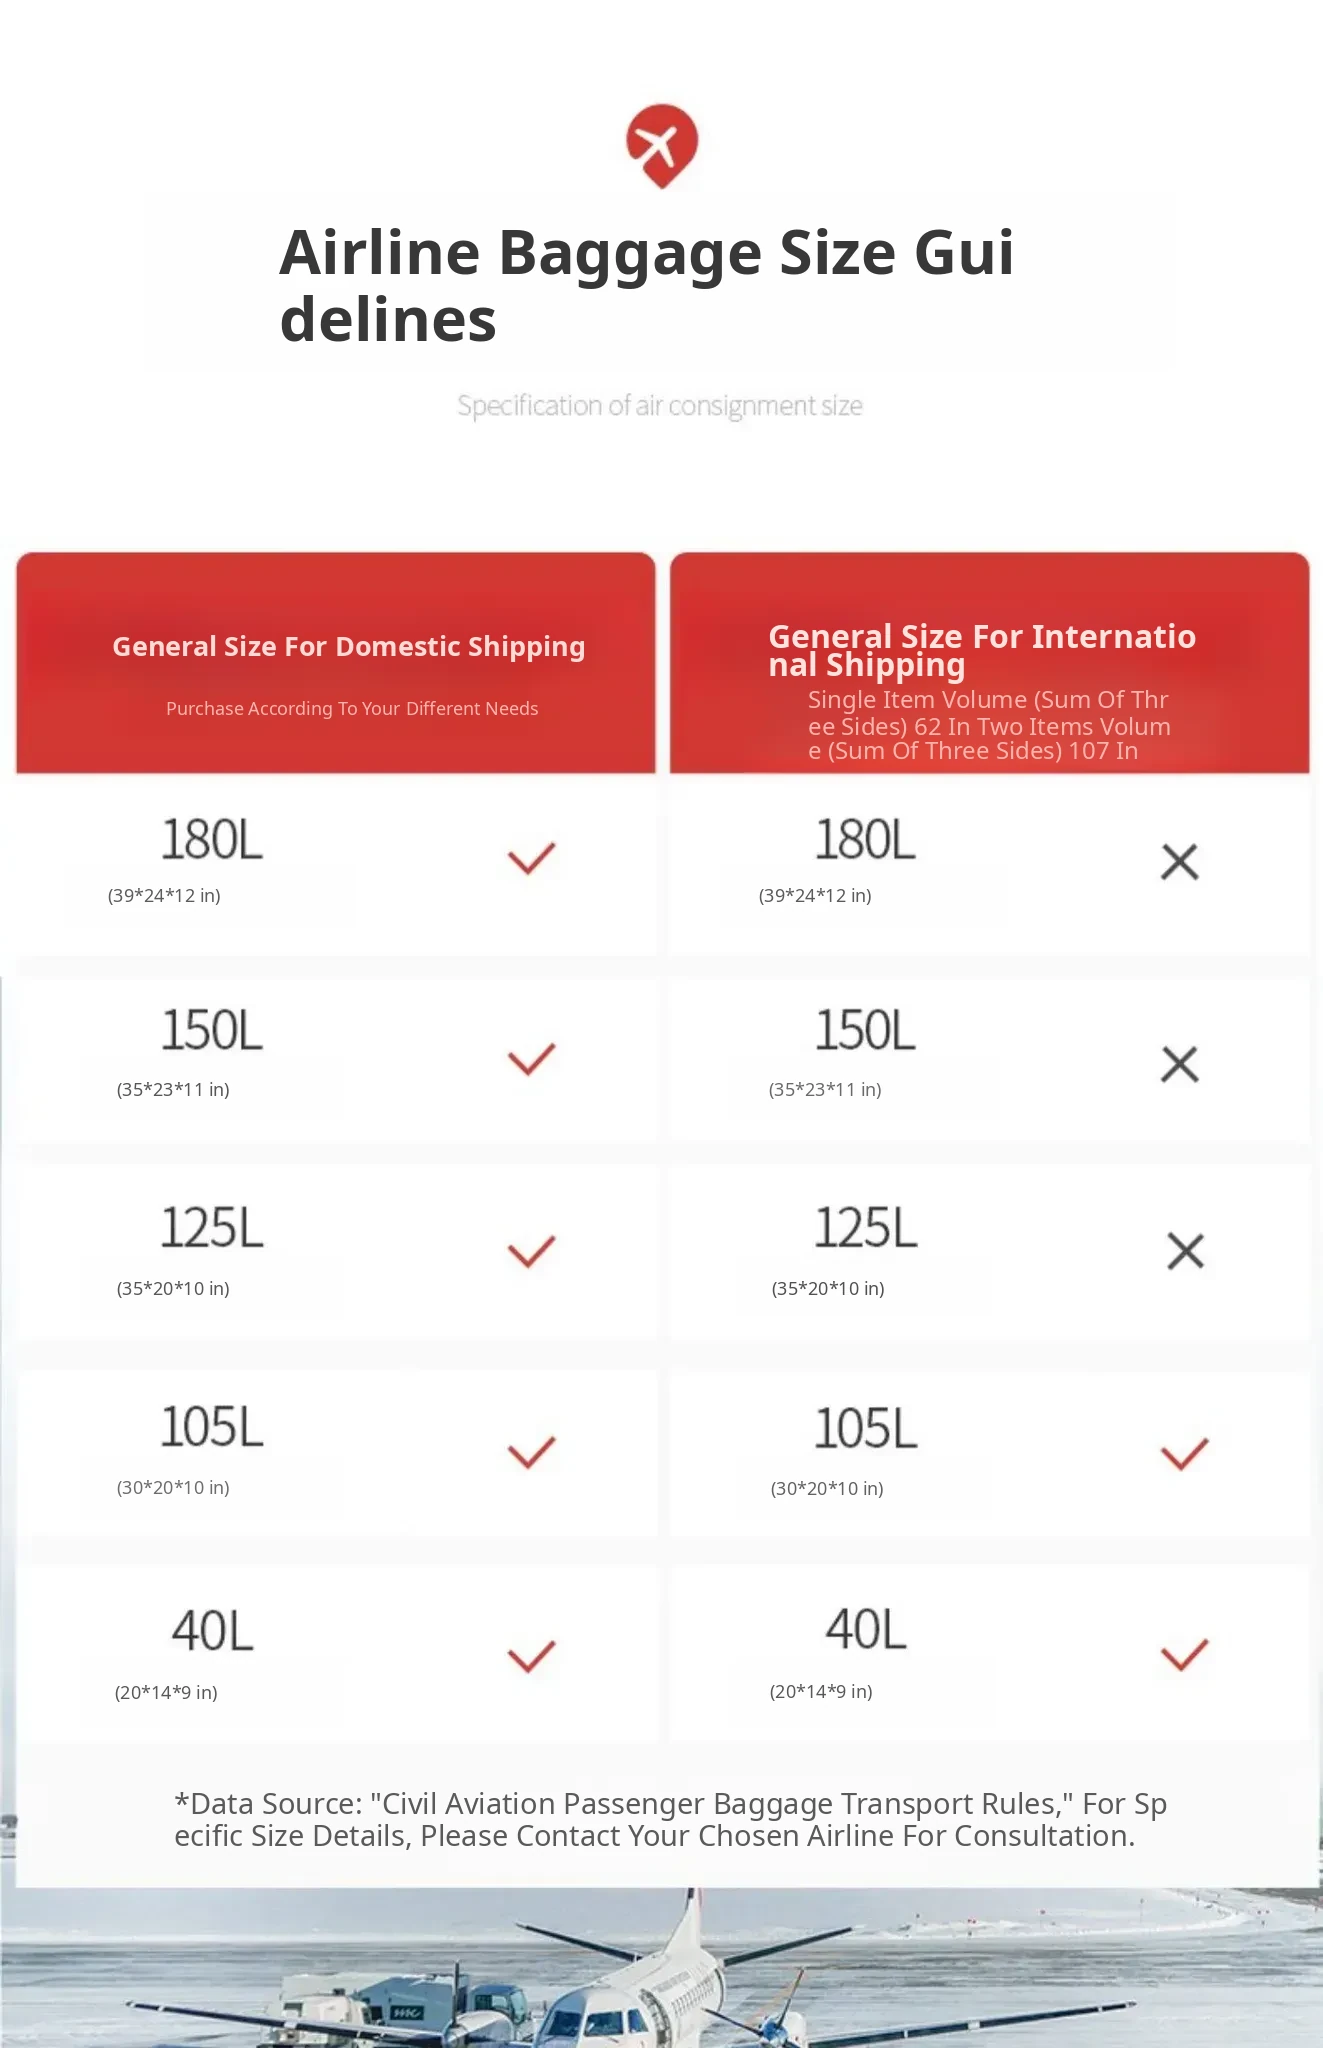Click the international 105L (30*20*10 in) label
This screenshot has height=2048, width=1323.
(x=827, y=1488)
